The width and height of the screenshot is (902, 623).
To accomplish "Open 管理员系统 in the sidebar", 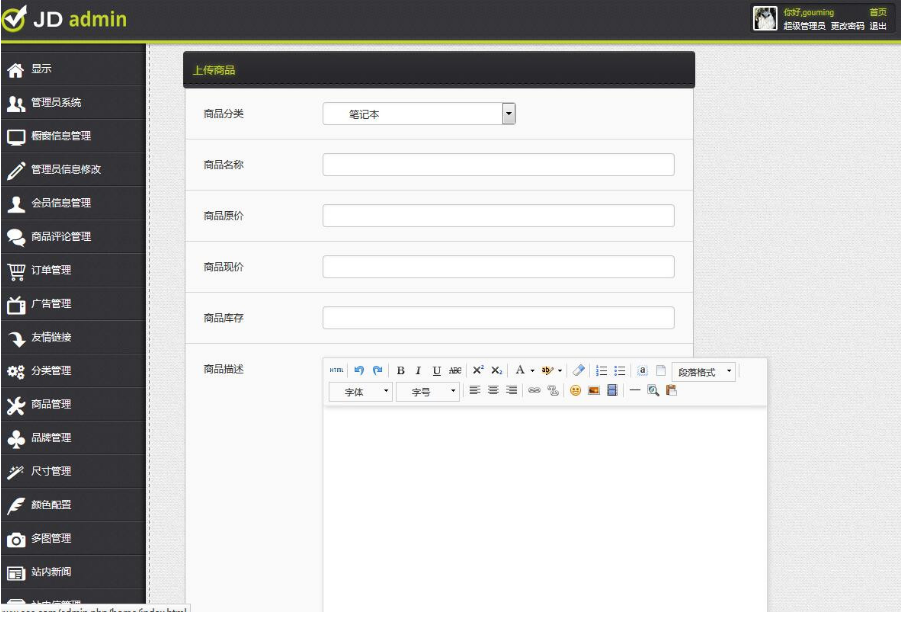I will click(73, 103).
